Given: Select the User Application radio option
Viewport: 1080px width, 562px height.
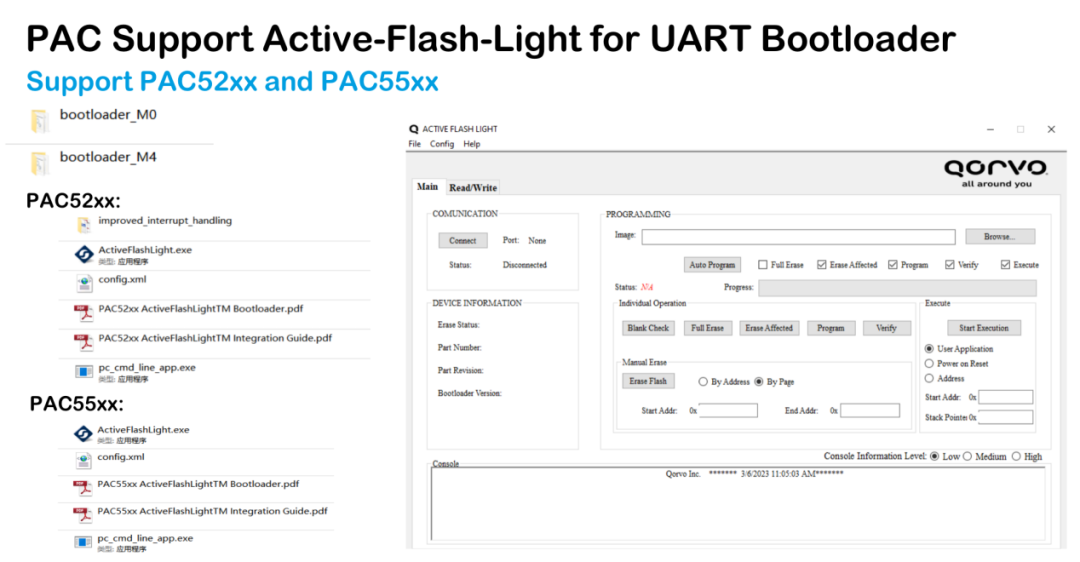Looking at the screenshot, I should pyautogui.click(x=929, y=348).
